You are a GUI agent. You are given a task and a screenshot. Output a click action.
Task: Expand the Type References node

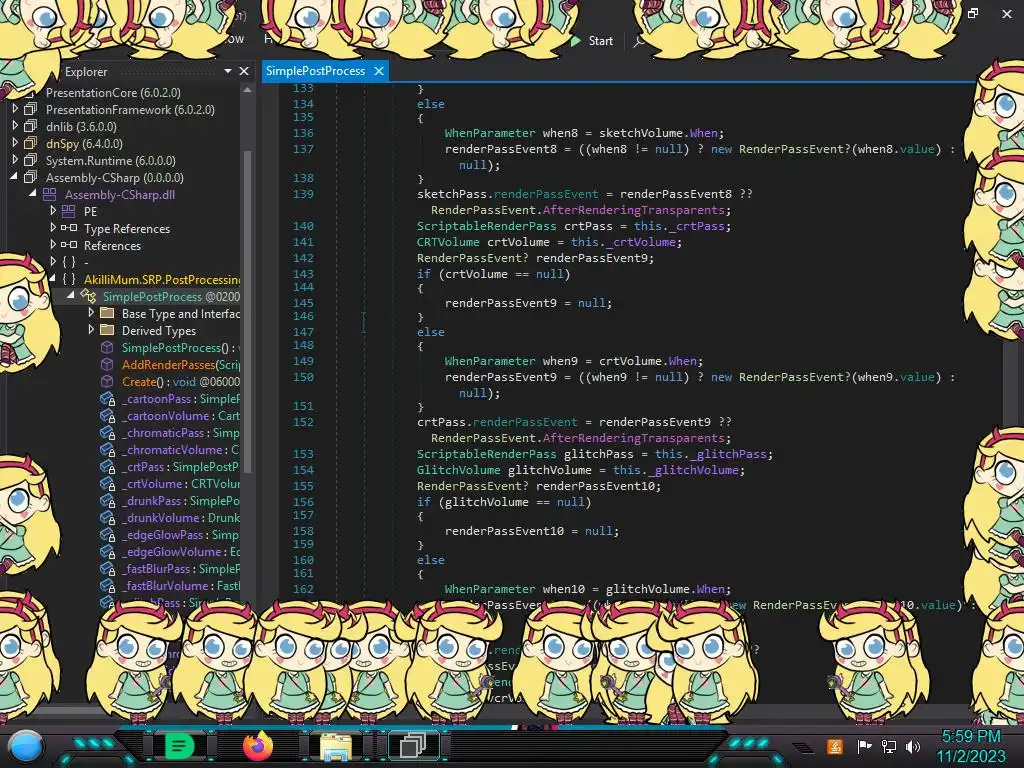[53, 228]
